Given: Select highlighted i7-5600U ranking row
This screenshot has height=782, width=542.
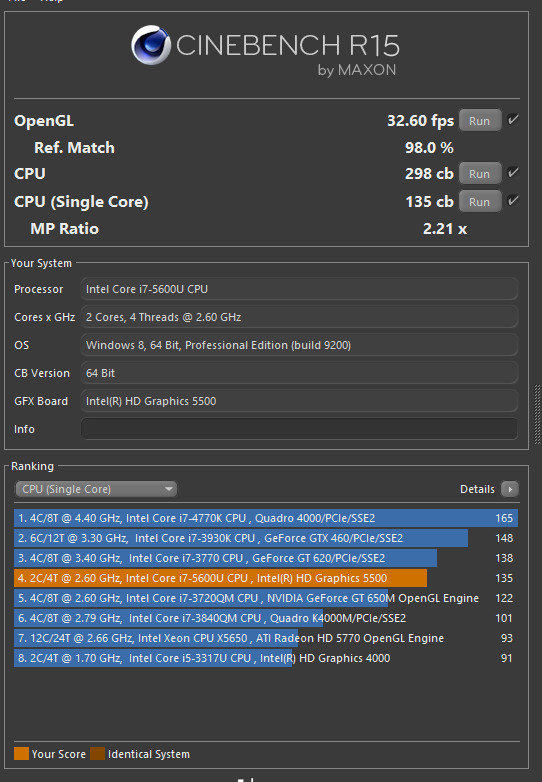Looking at the screenshot, I should click(x=266, y=578).
